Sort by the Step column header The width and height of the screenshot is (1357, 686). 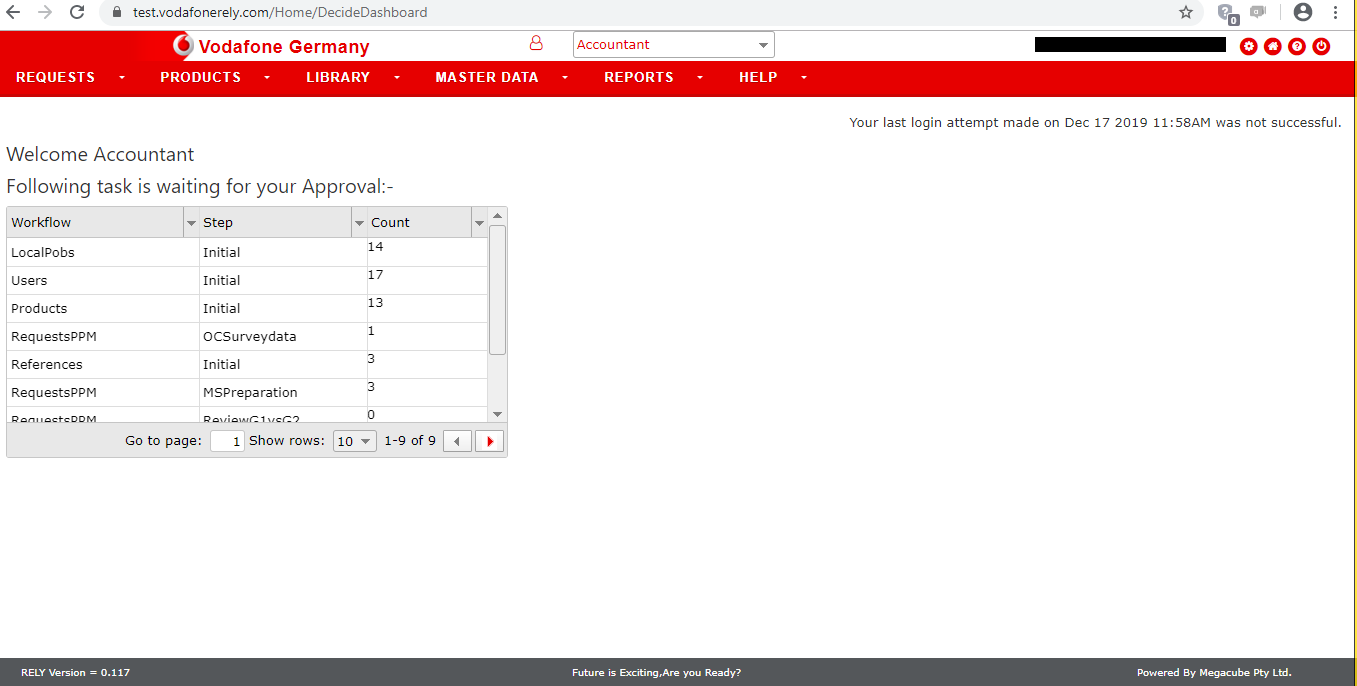[275, 223]
